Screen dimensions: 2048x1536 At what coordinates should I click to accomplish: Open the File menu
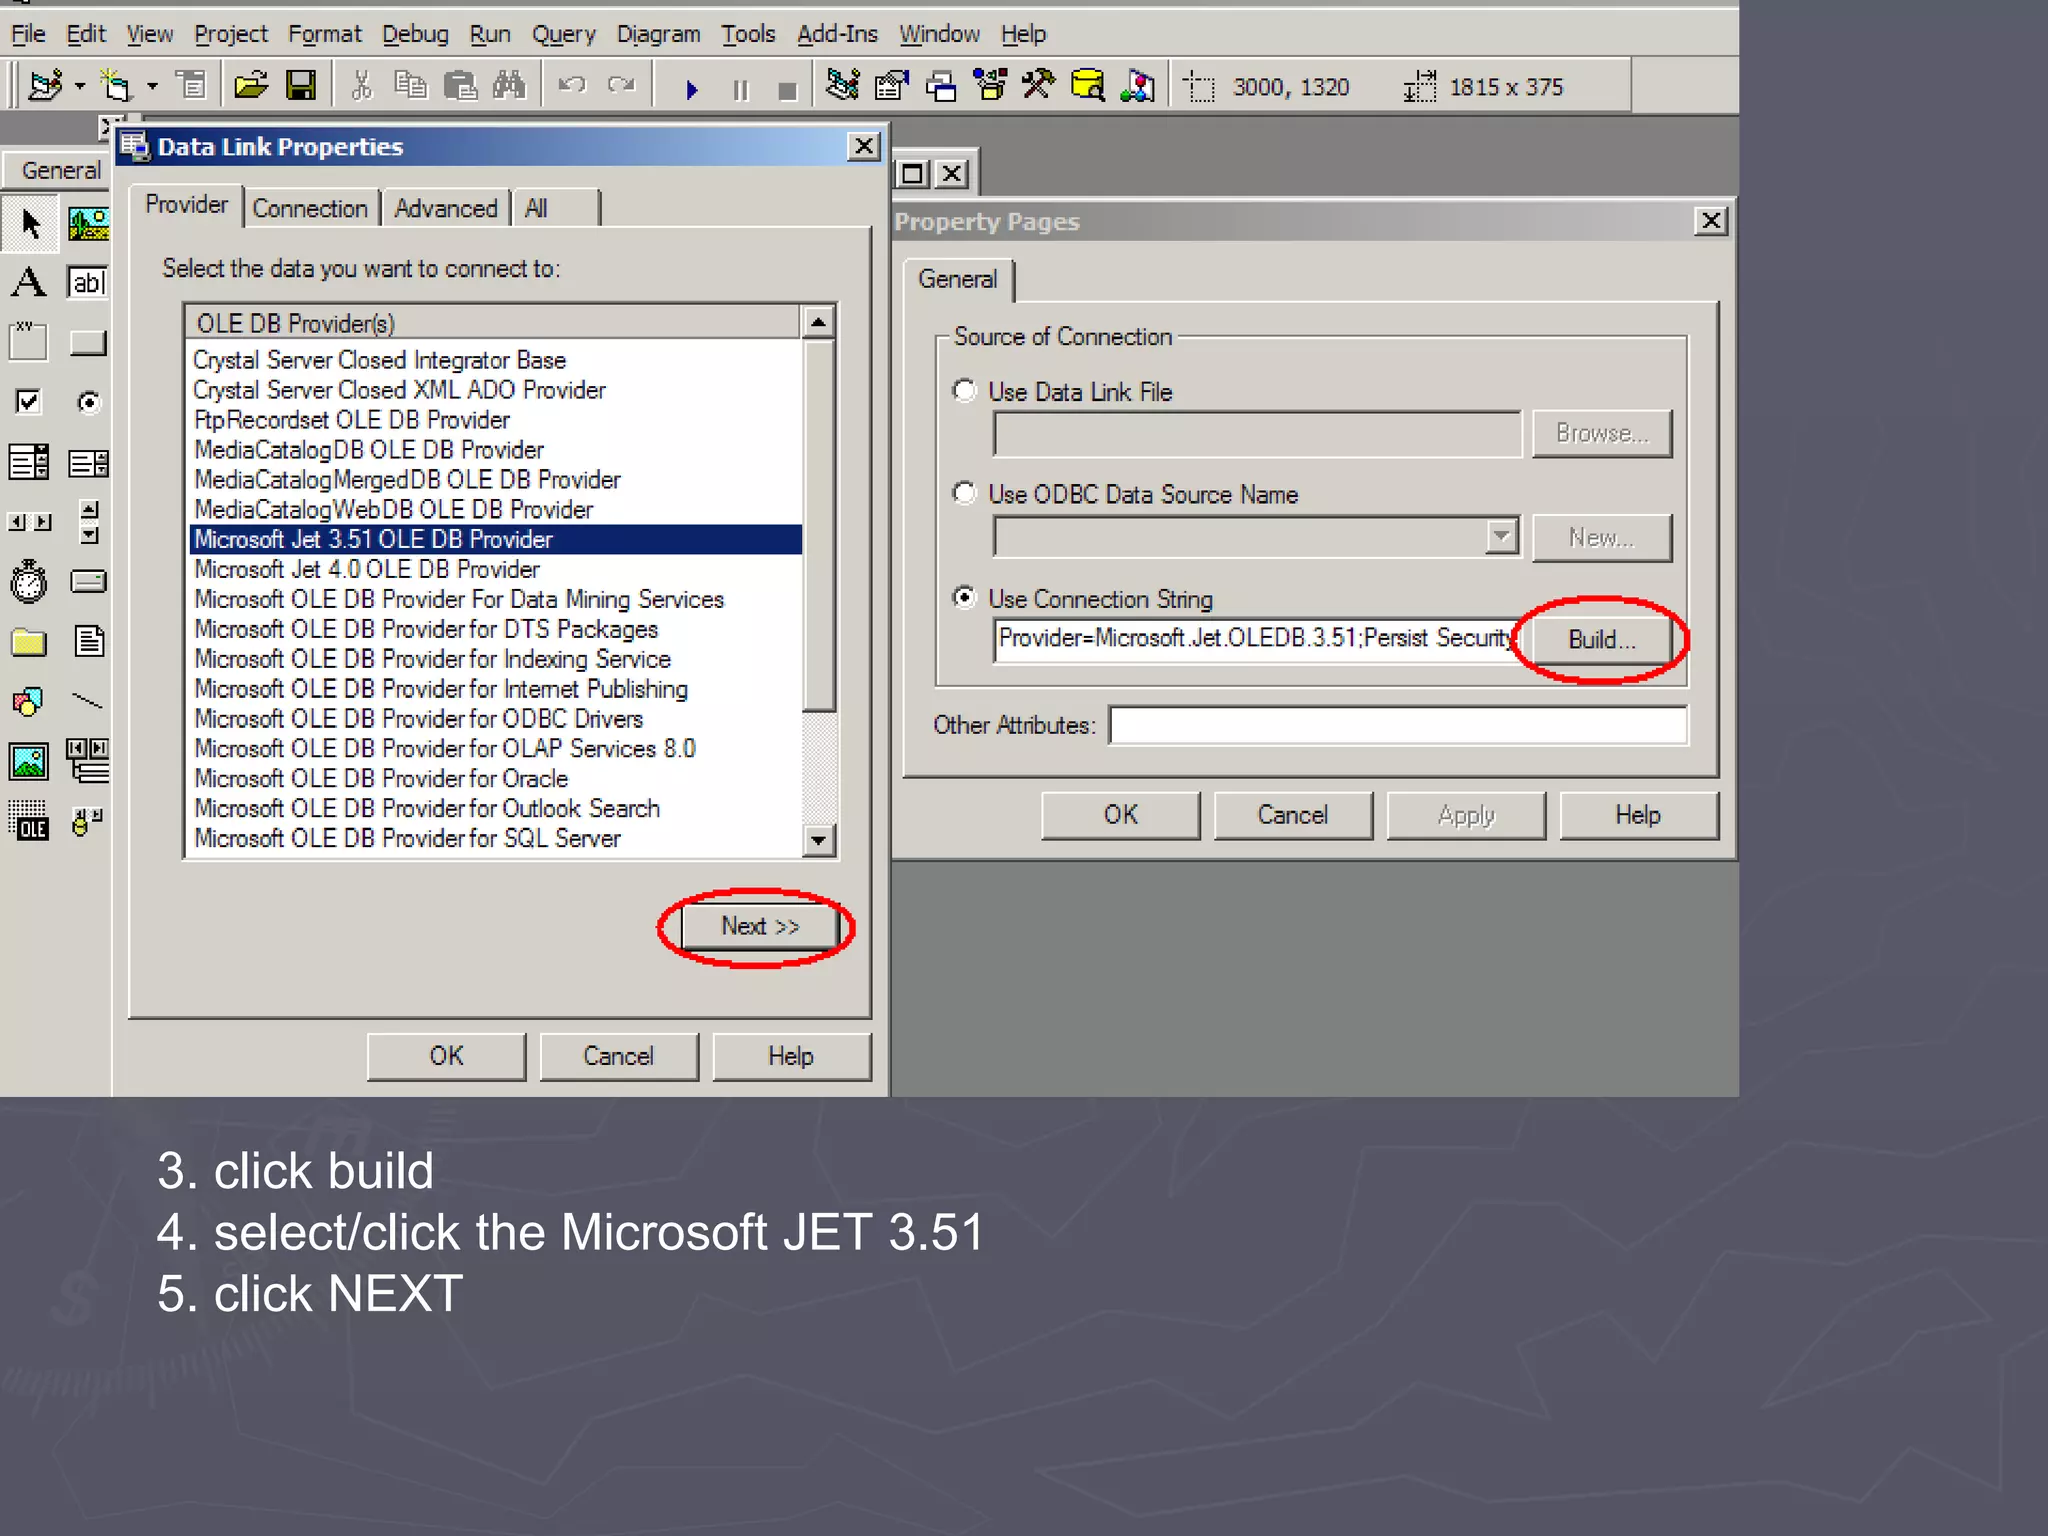28,34
